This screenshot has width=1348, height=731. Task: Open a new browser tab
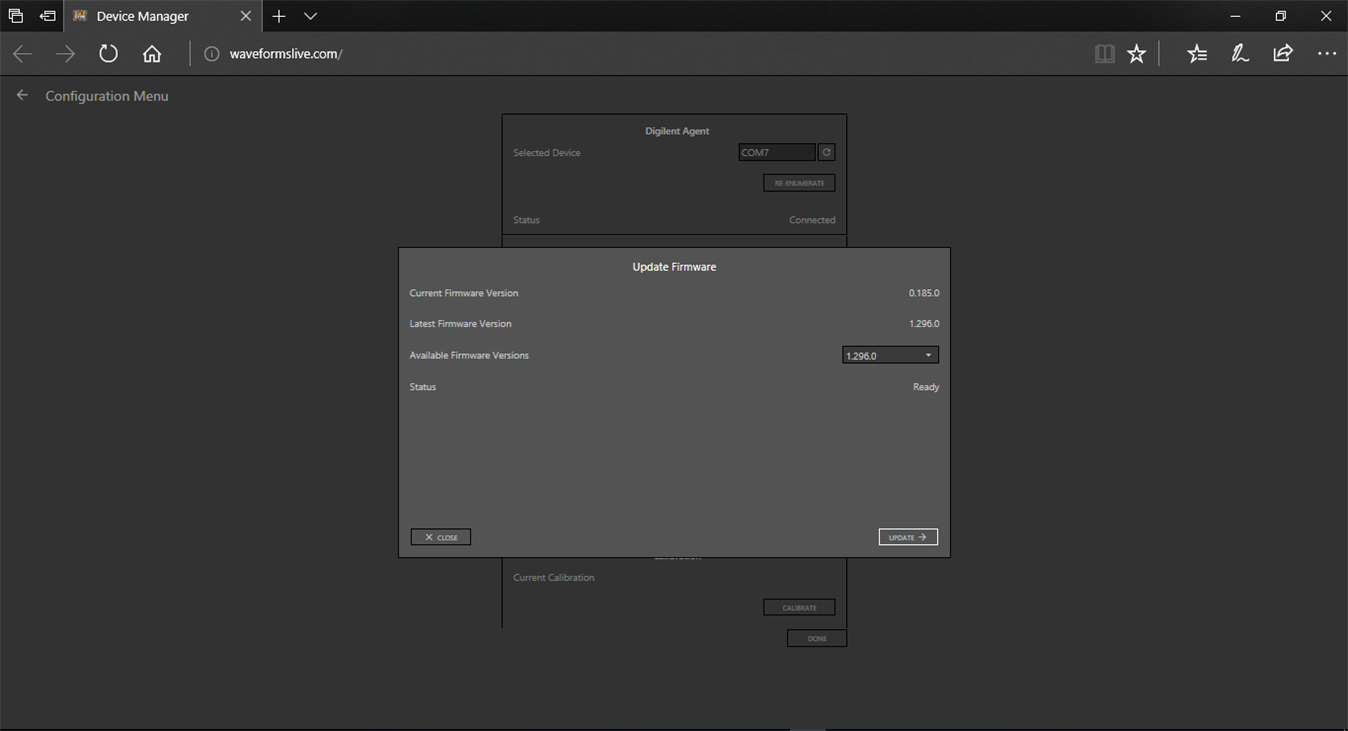pos(279,16)
